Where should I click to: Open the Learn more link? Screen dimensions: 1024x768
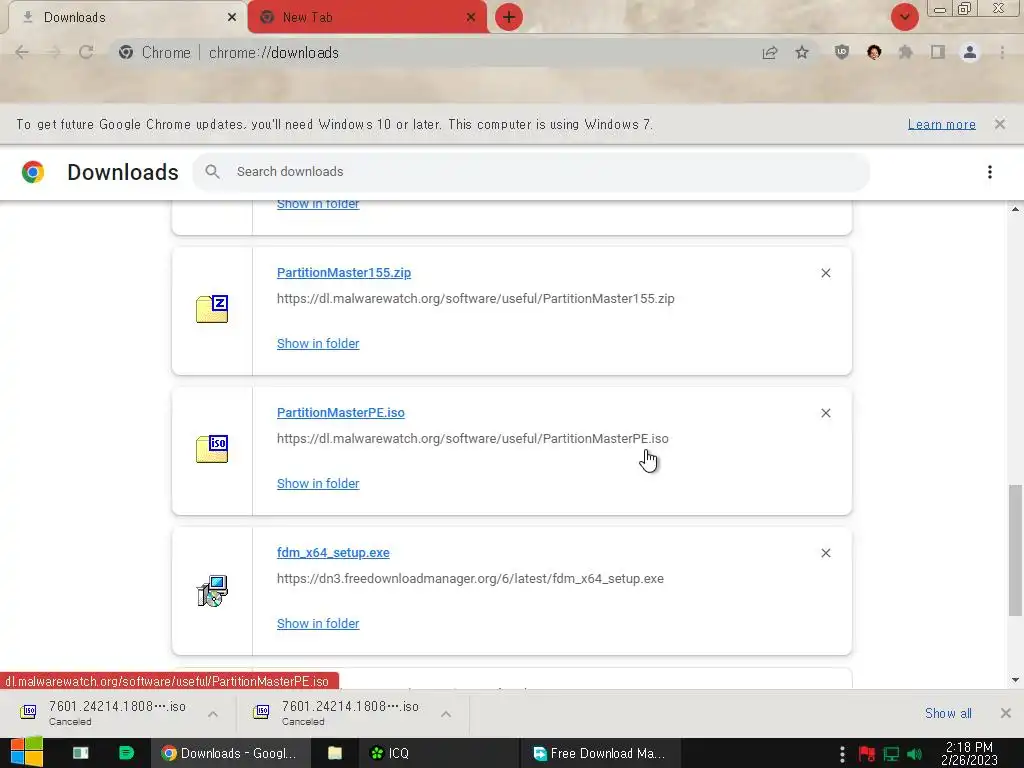tap(942, 124)
